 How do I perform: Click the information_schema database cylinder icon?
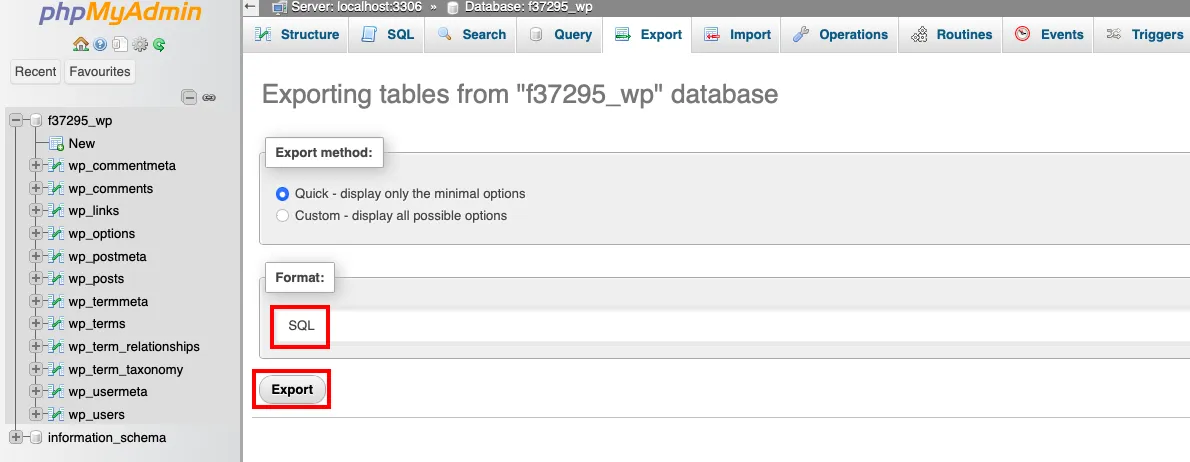coord(35,437)
